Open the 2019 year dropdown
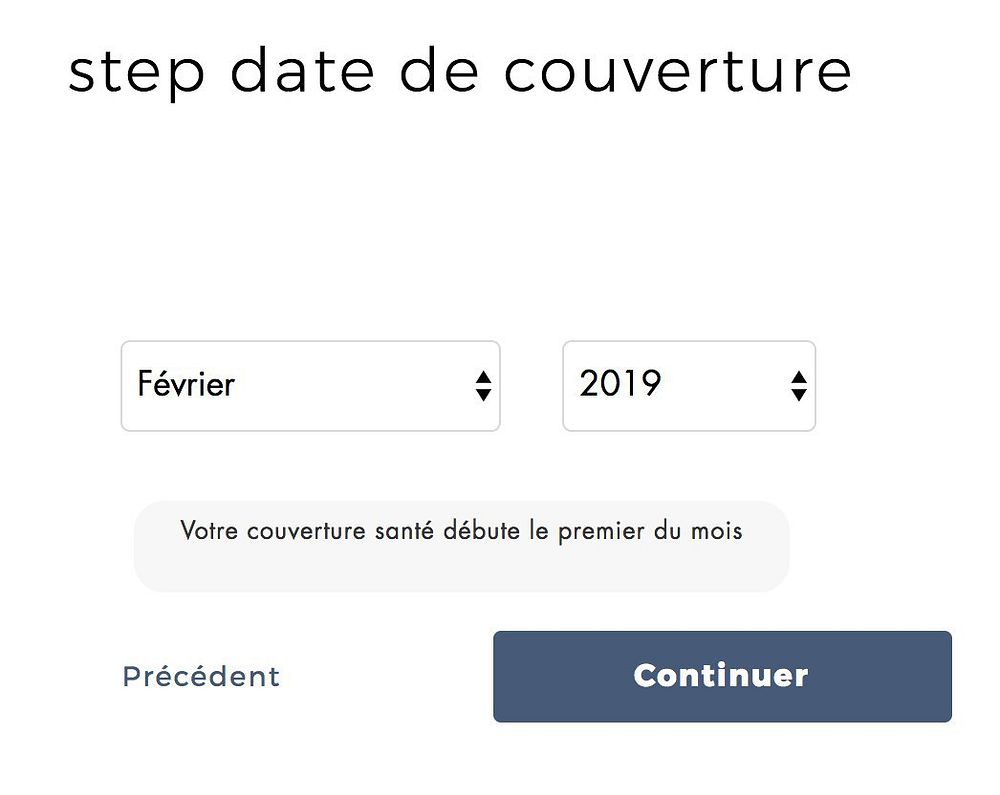Viewport: 1000px width, 795px height. click(x=689, y=386)
